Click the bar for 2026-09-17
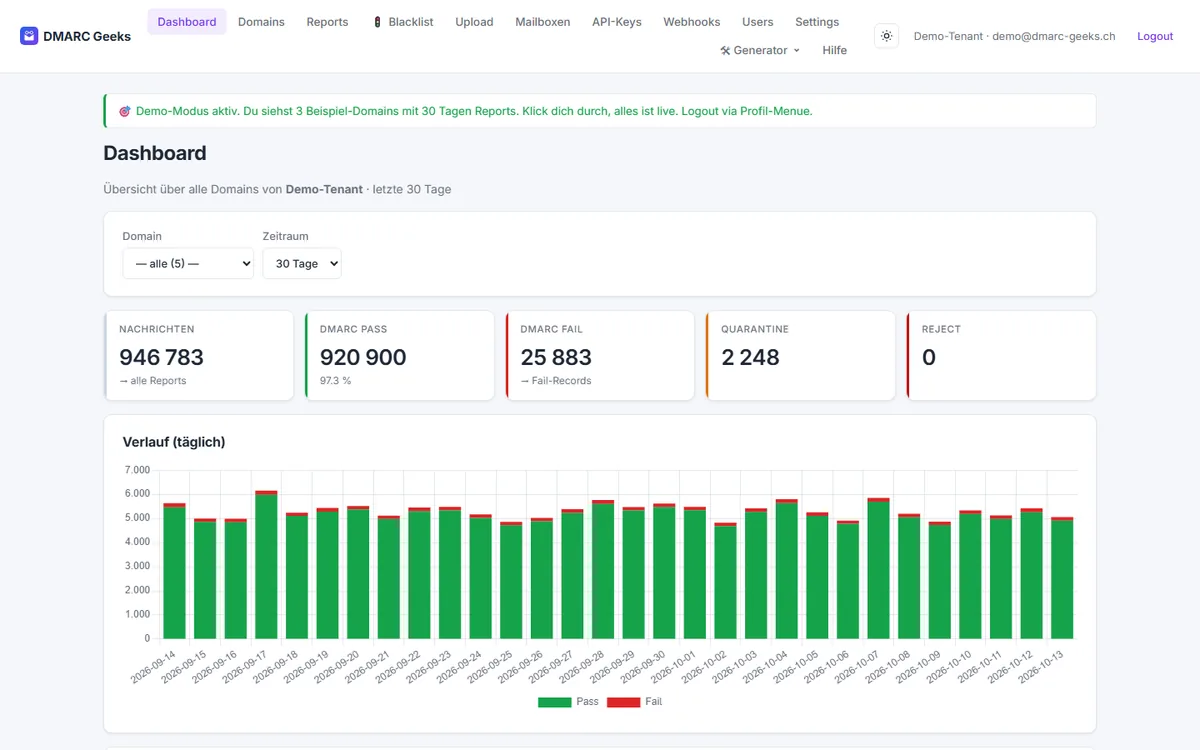This screenshot has height=750, width=1200. point(266,564)
